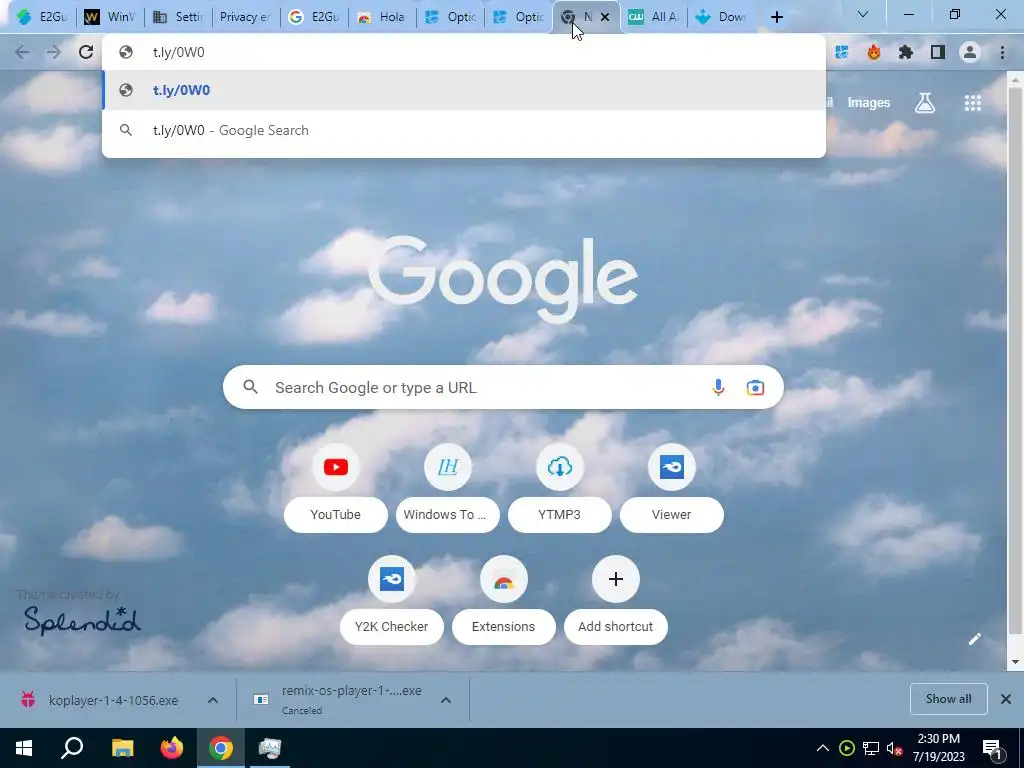
Task: Click the blue Optic extension icon in the toolbar
Action: (x=842, y=52)
